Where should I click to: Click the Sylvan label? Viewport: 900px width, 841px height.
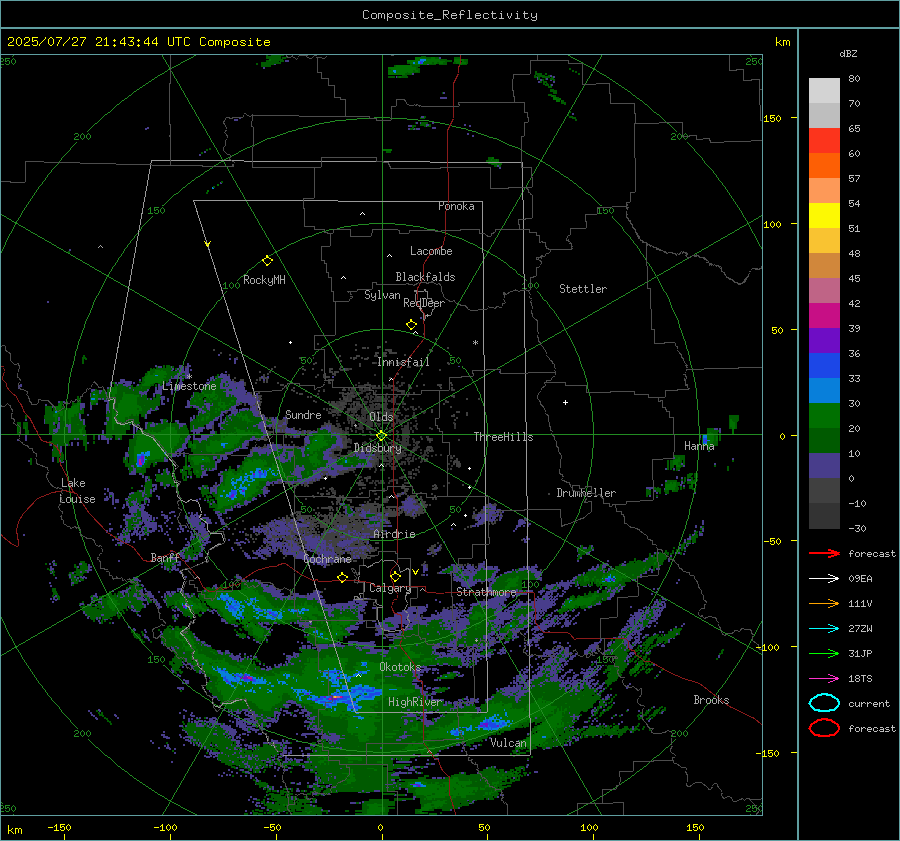(382, 295)
